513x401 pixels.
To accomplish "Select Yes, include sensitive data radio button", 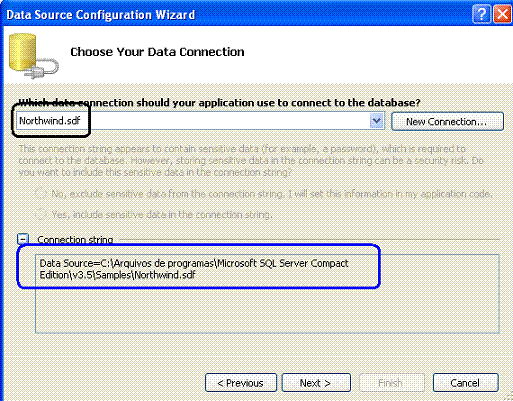I will click(x=40, y=214).
